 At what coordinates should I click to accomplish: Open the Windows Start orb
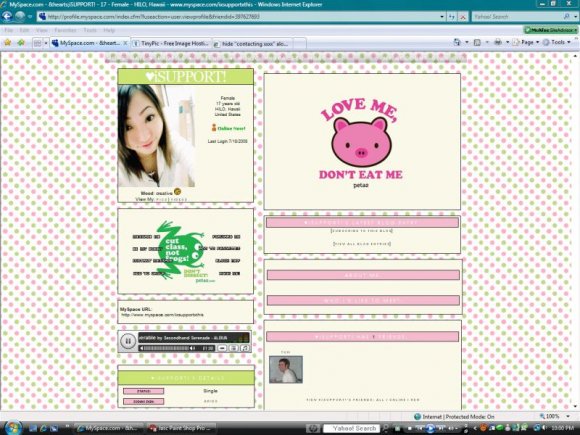12,428
